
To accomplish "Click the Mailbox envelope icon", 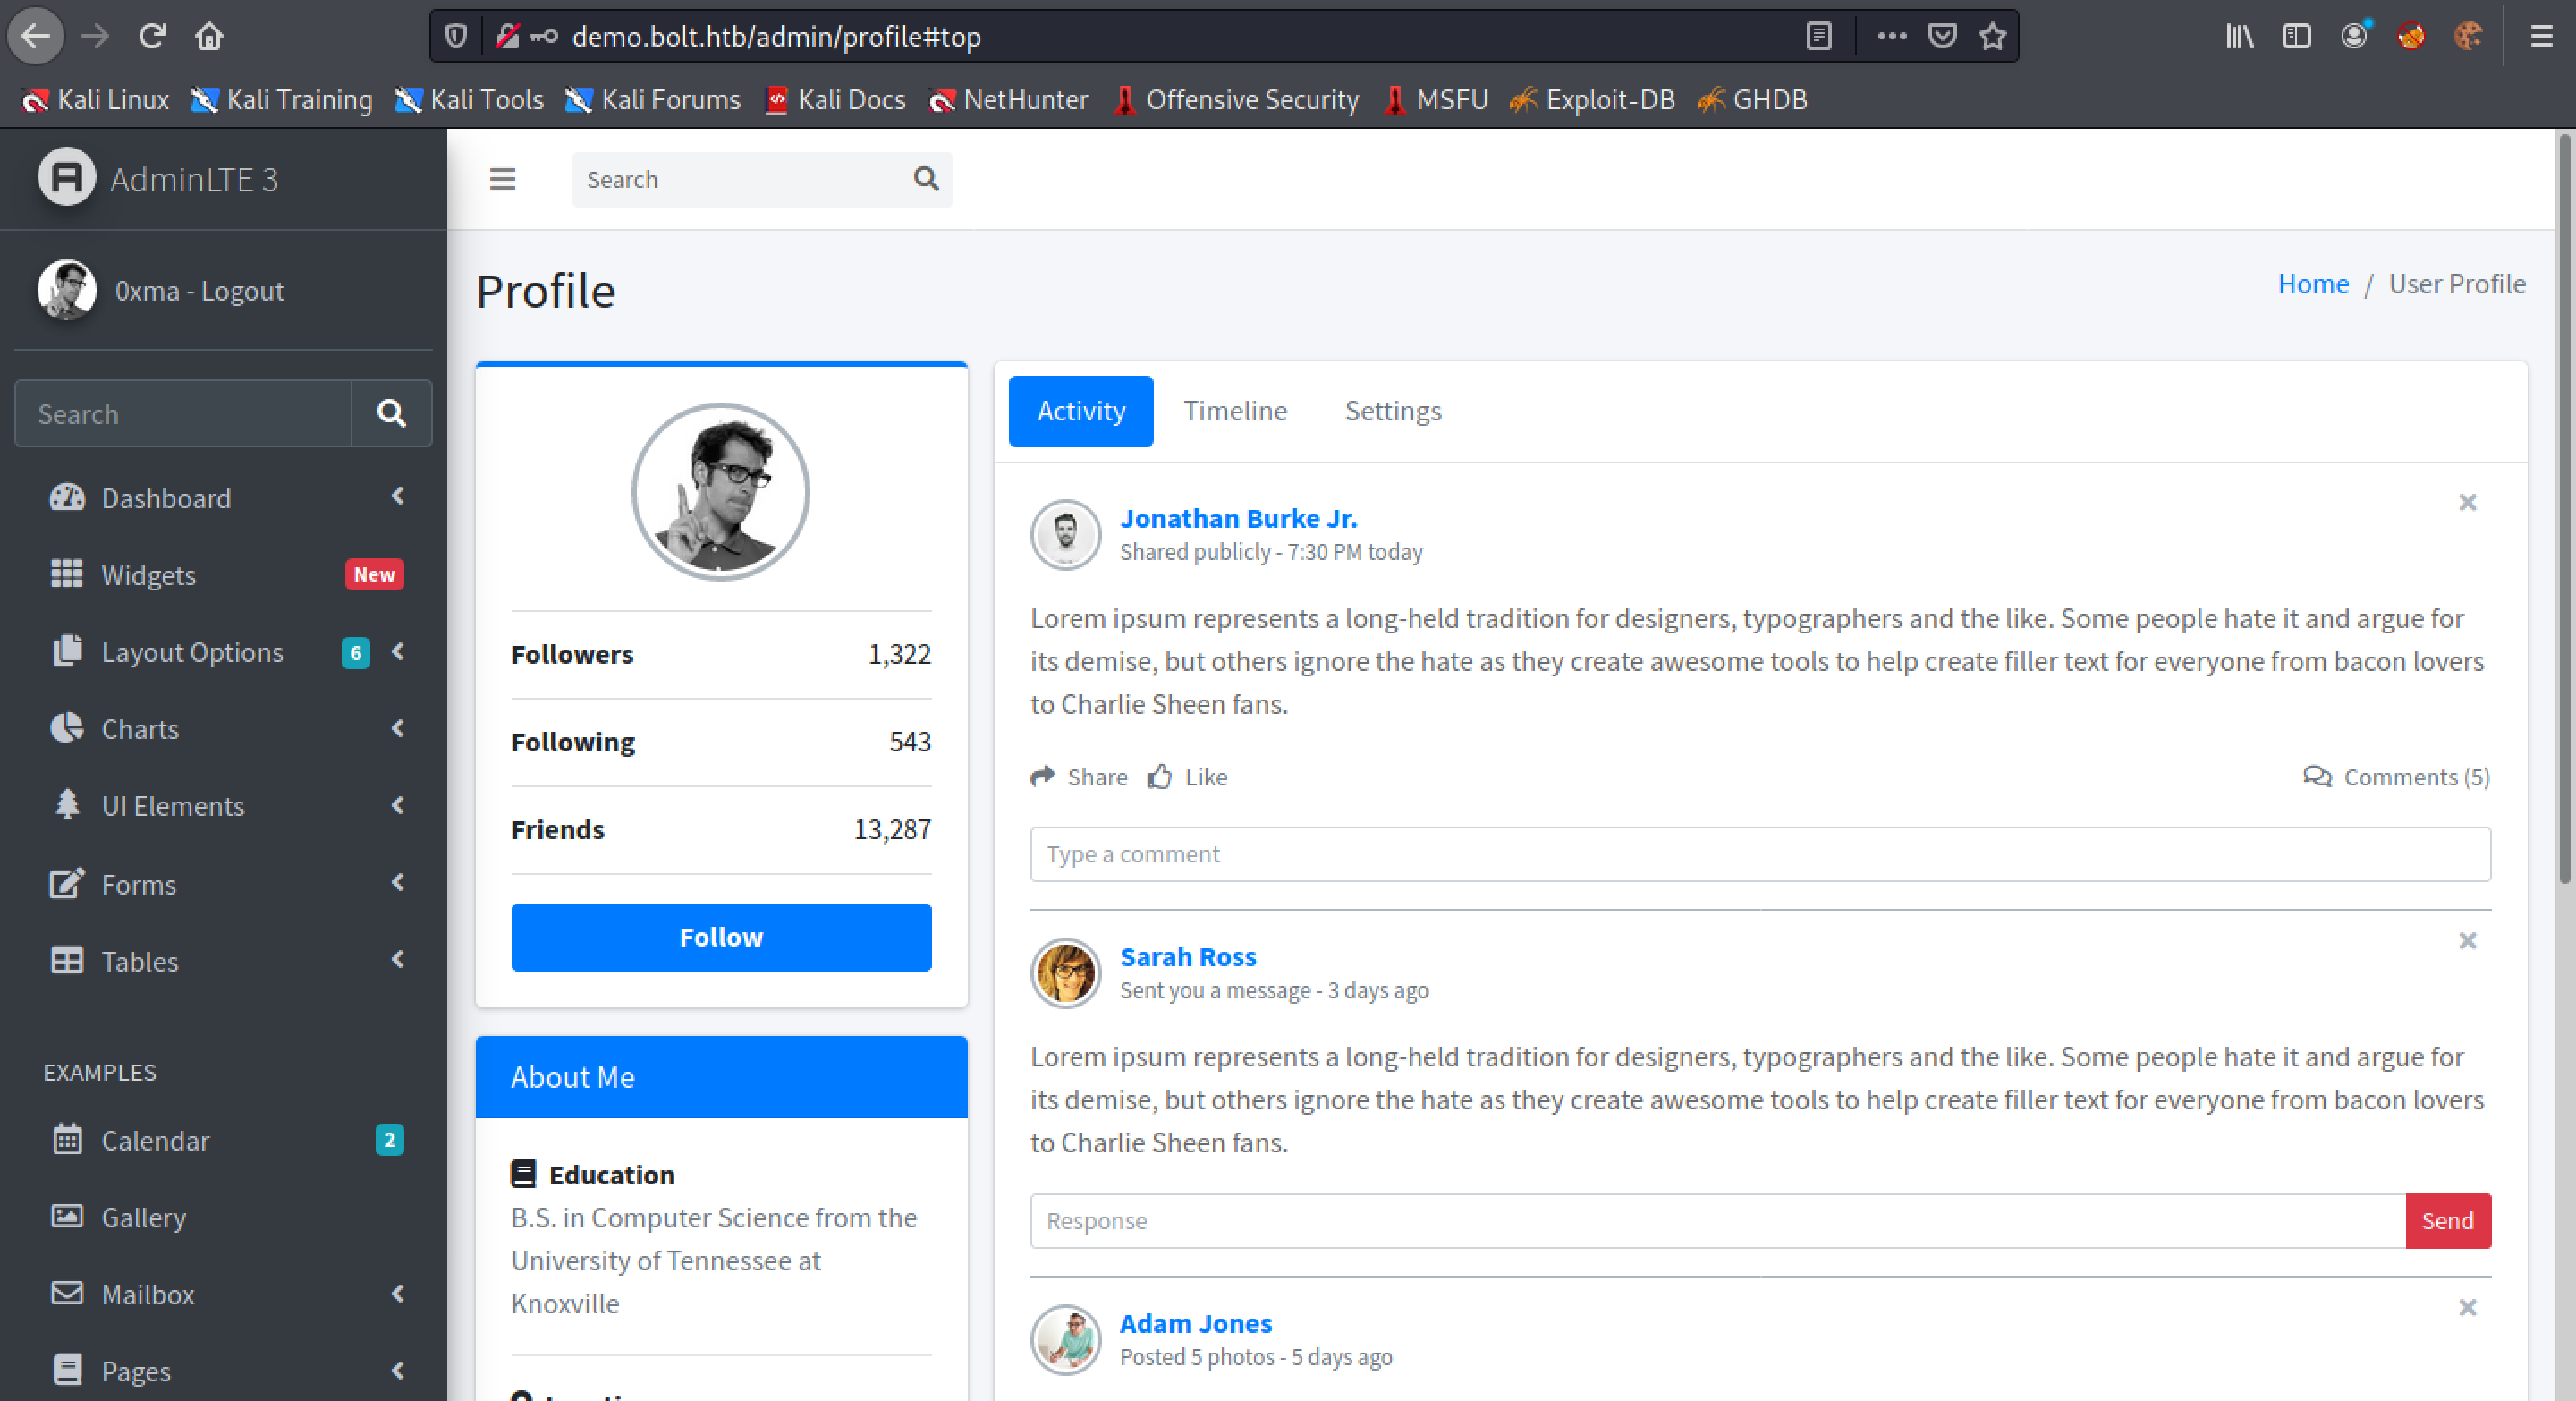I will point(67,1293).
